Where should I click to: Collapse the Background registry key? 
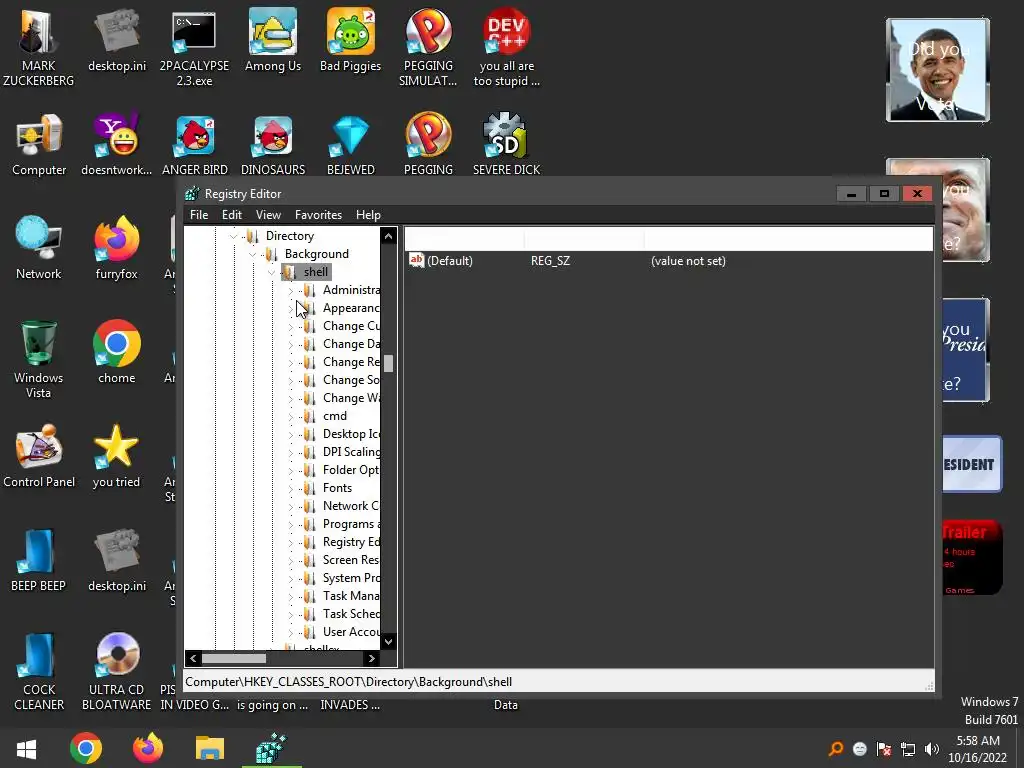coord(253,254)
